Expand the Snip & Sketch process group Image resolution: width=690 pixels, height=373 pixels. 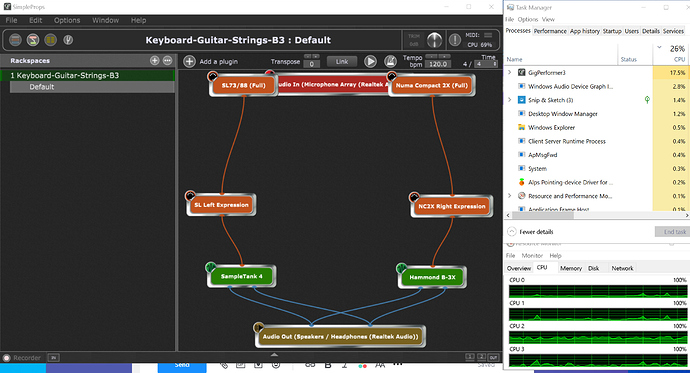click(x=510, y=100)
